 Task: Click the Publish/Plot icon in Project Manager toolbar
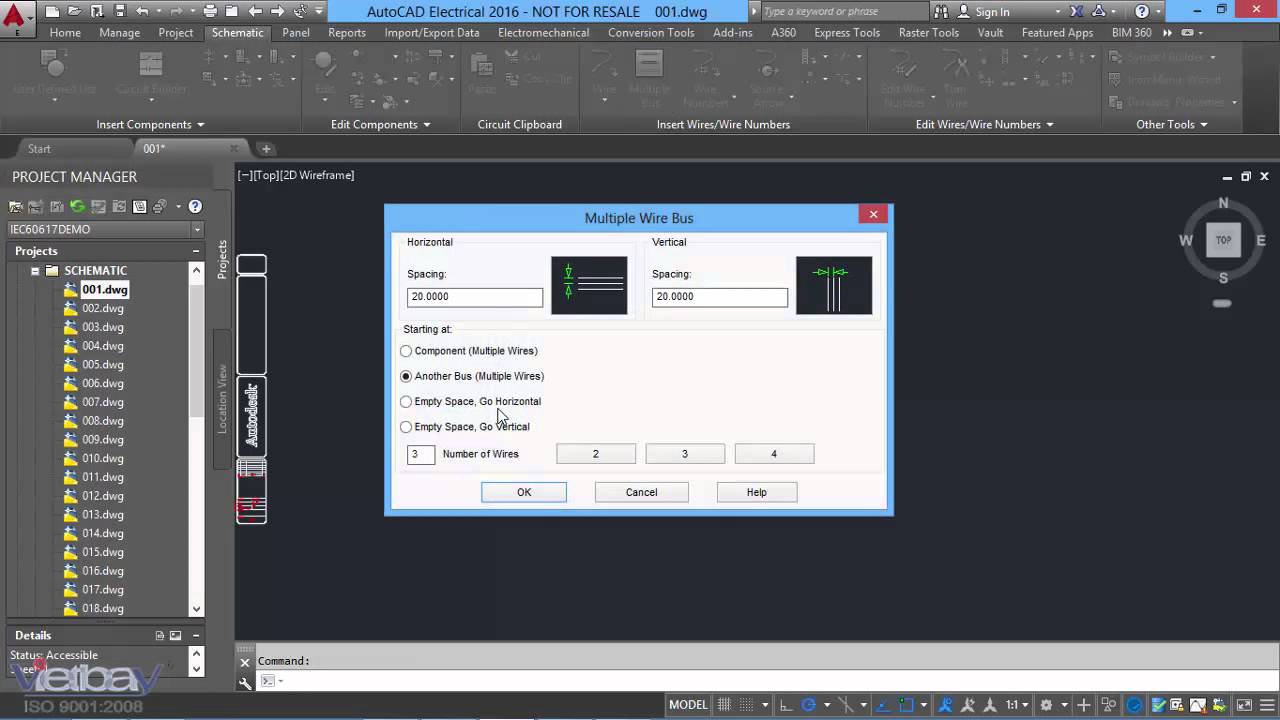click(160, 207)
